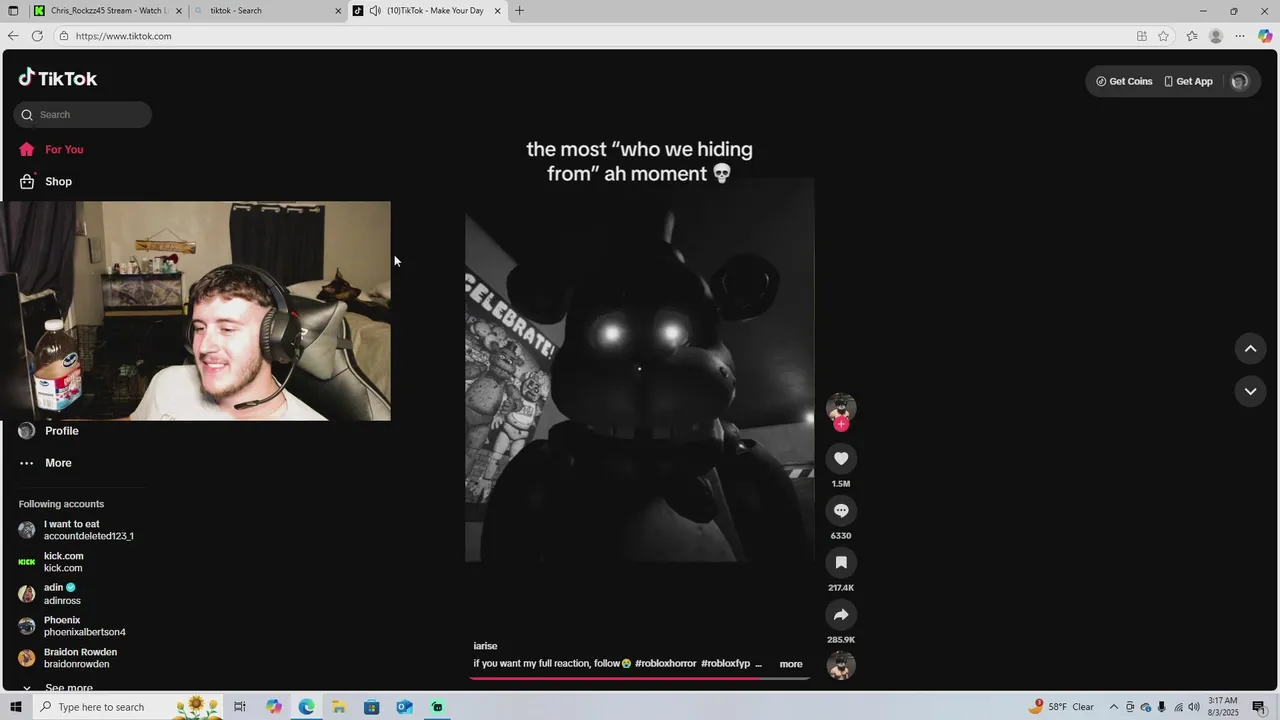Open Outlook from taskbar
The height and width of the screenshot is (720, 1280).
pyautogui.click(x=404, y=707)
